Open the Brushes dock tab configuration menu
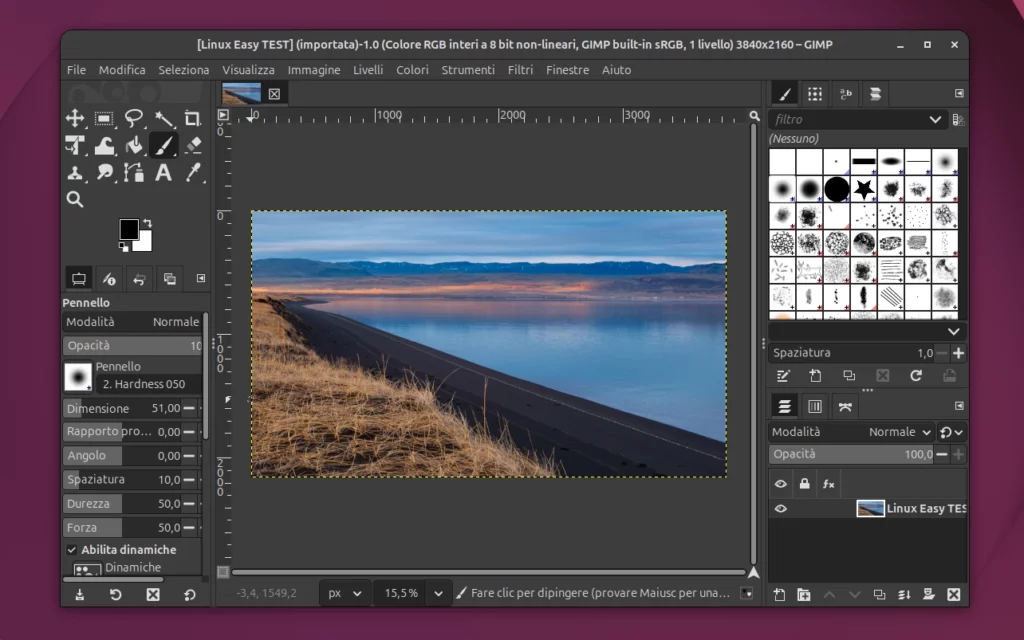The image size is (1024, 640). pyautogui.click(x=959, y=93)
